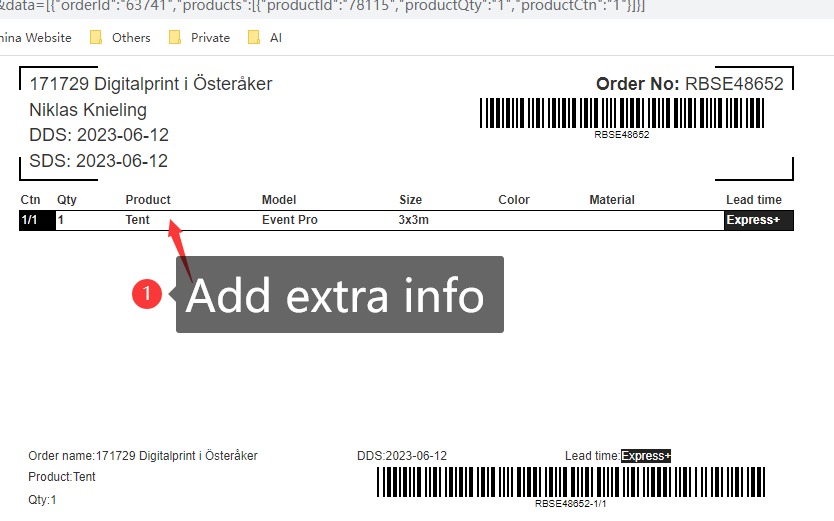Open the China Website bookmark
834x521 pixels.
[x=35, y=38]
